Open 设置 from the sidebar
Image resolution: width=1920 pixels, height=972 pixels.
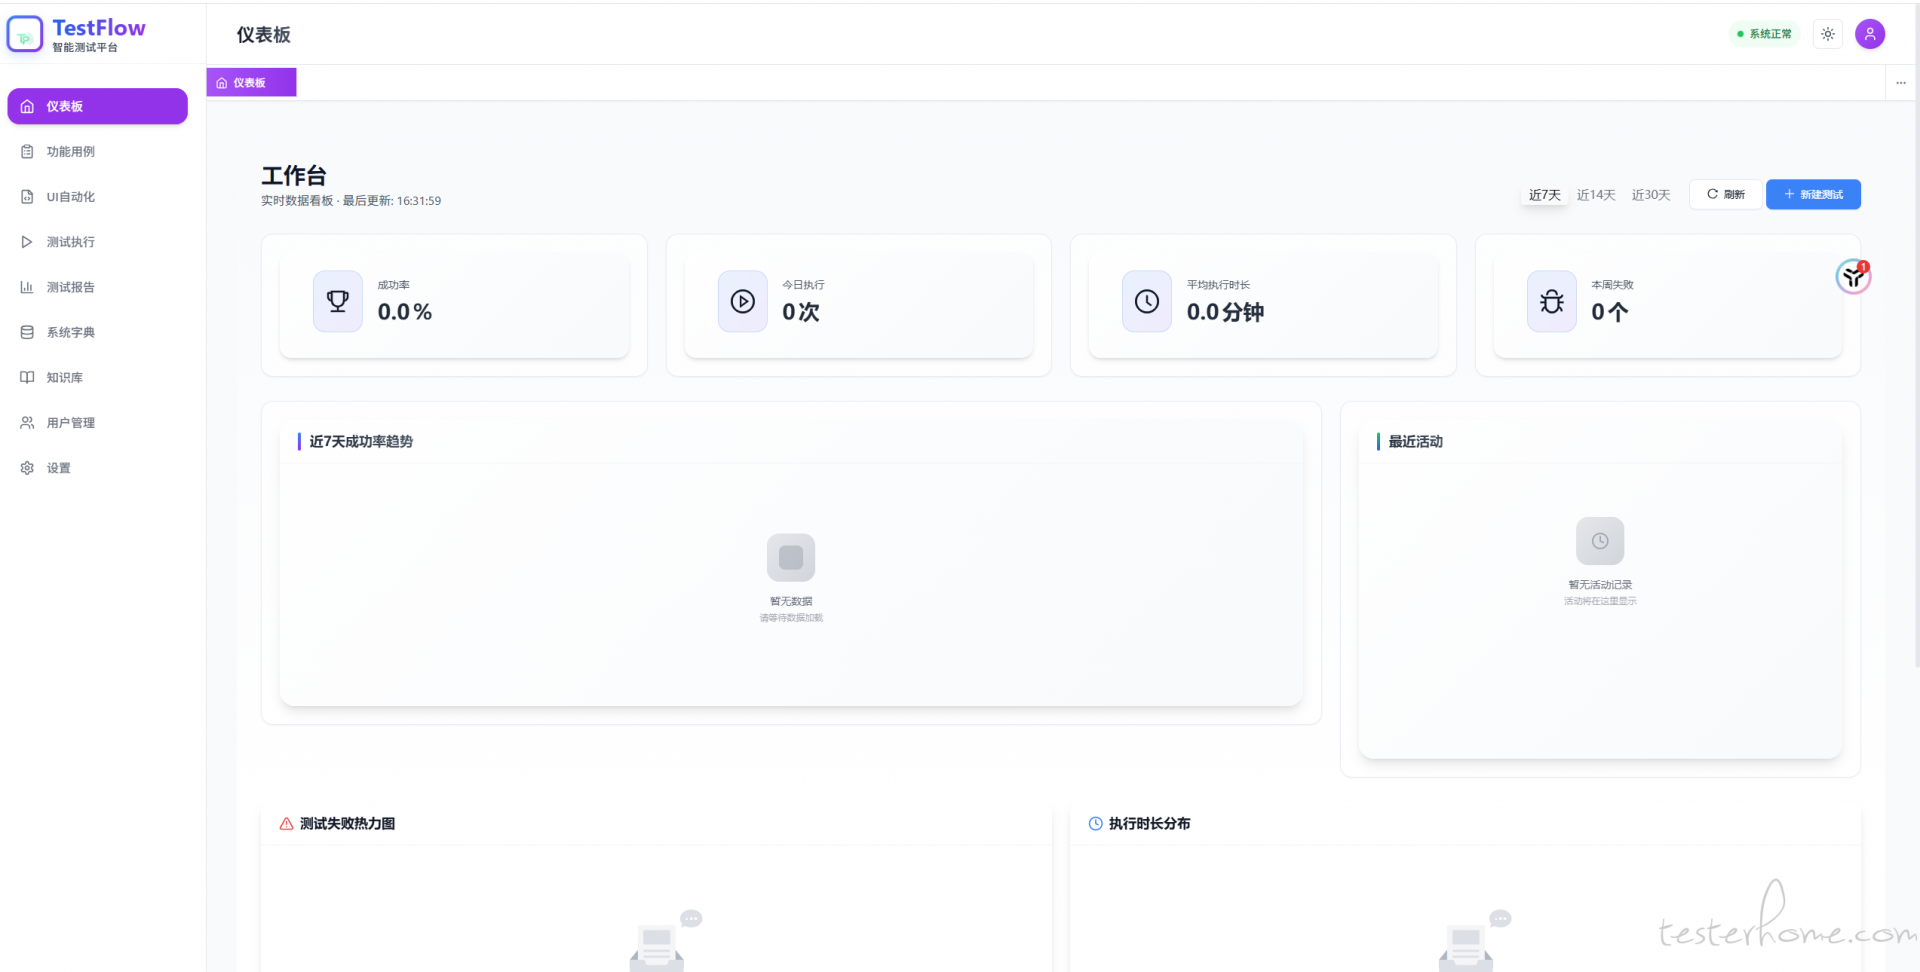coord(59,468)
